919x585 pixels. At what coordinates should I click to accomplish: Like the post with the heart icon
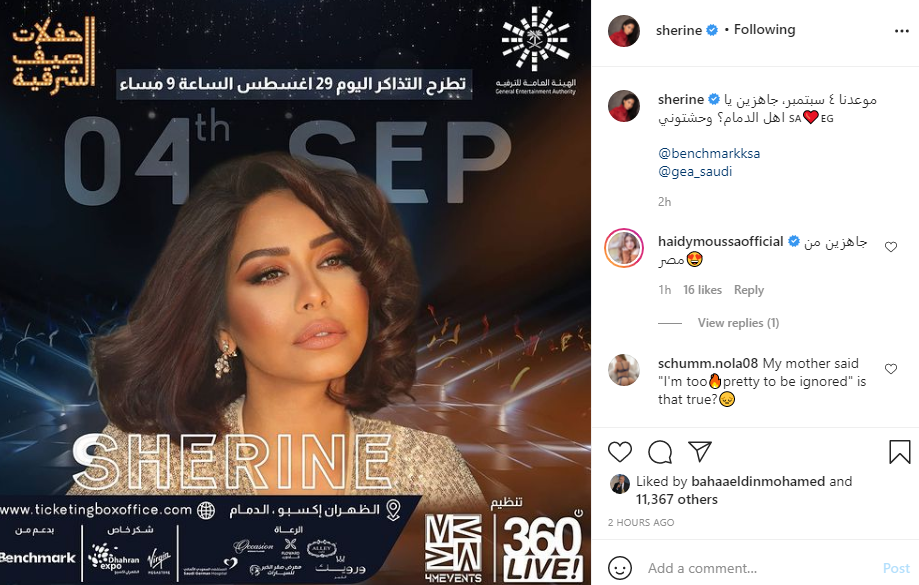click(x=620, y=452)
